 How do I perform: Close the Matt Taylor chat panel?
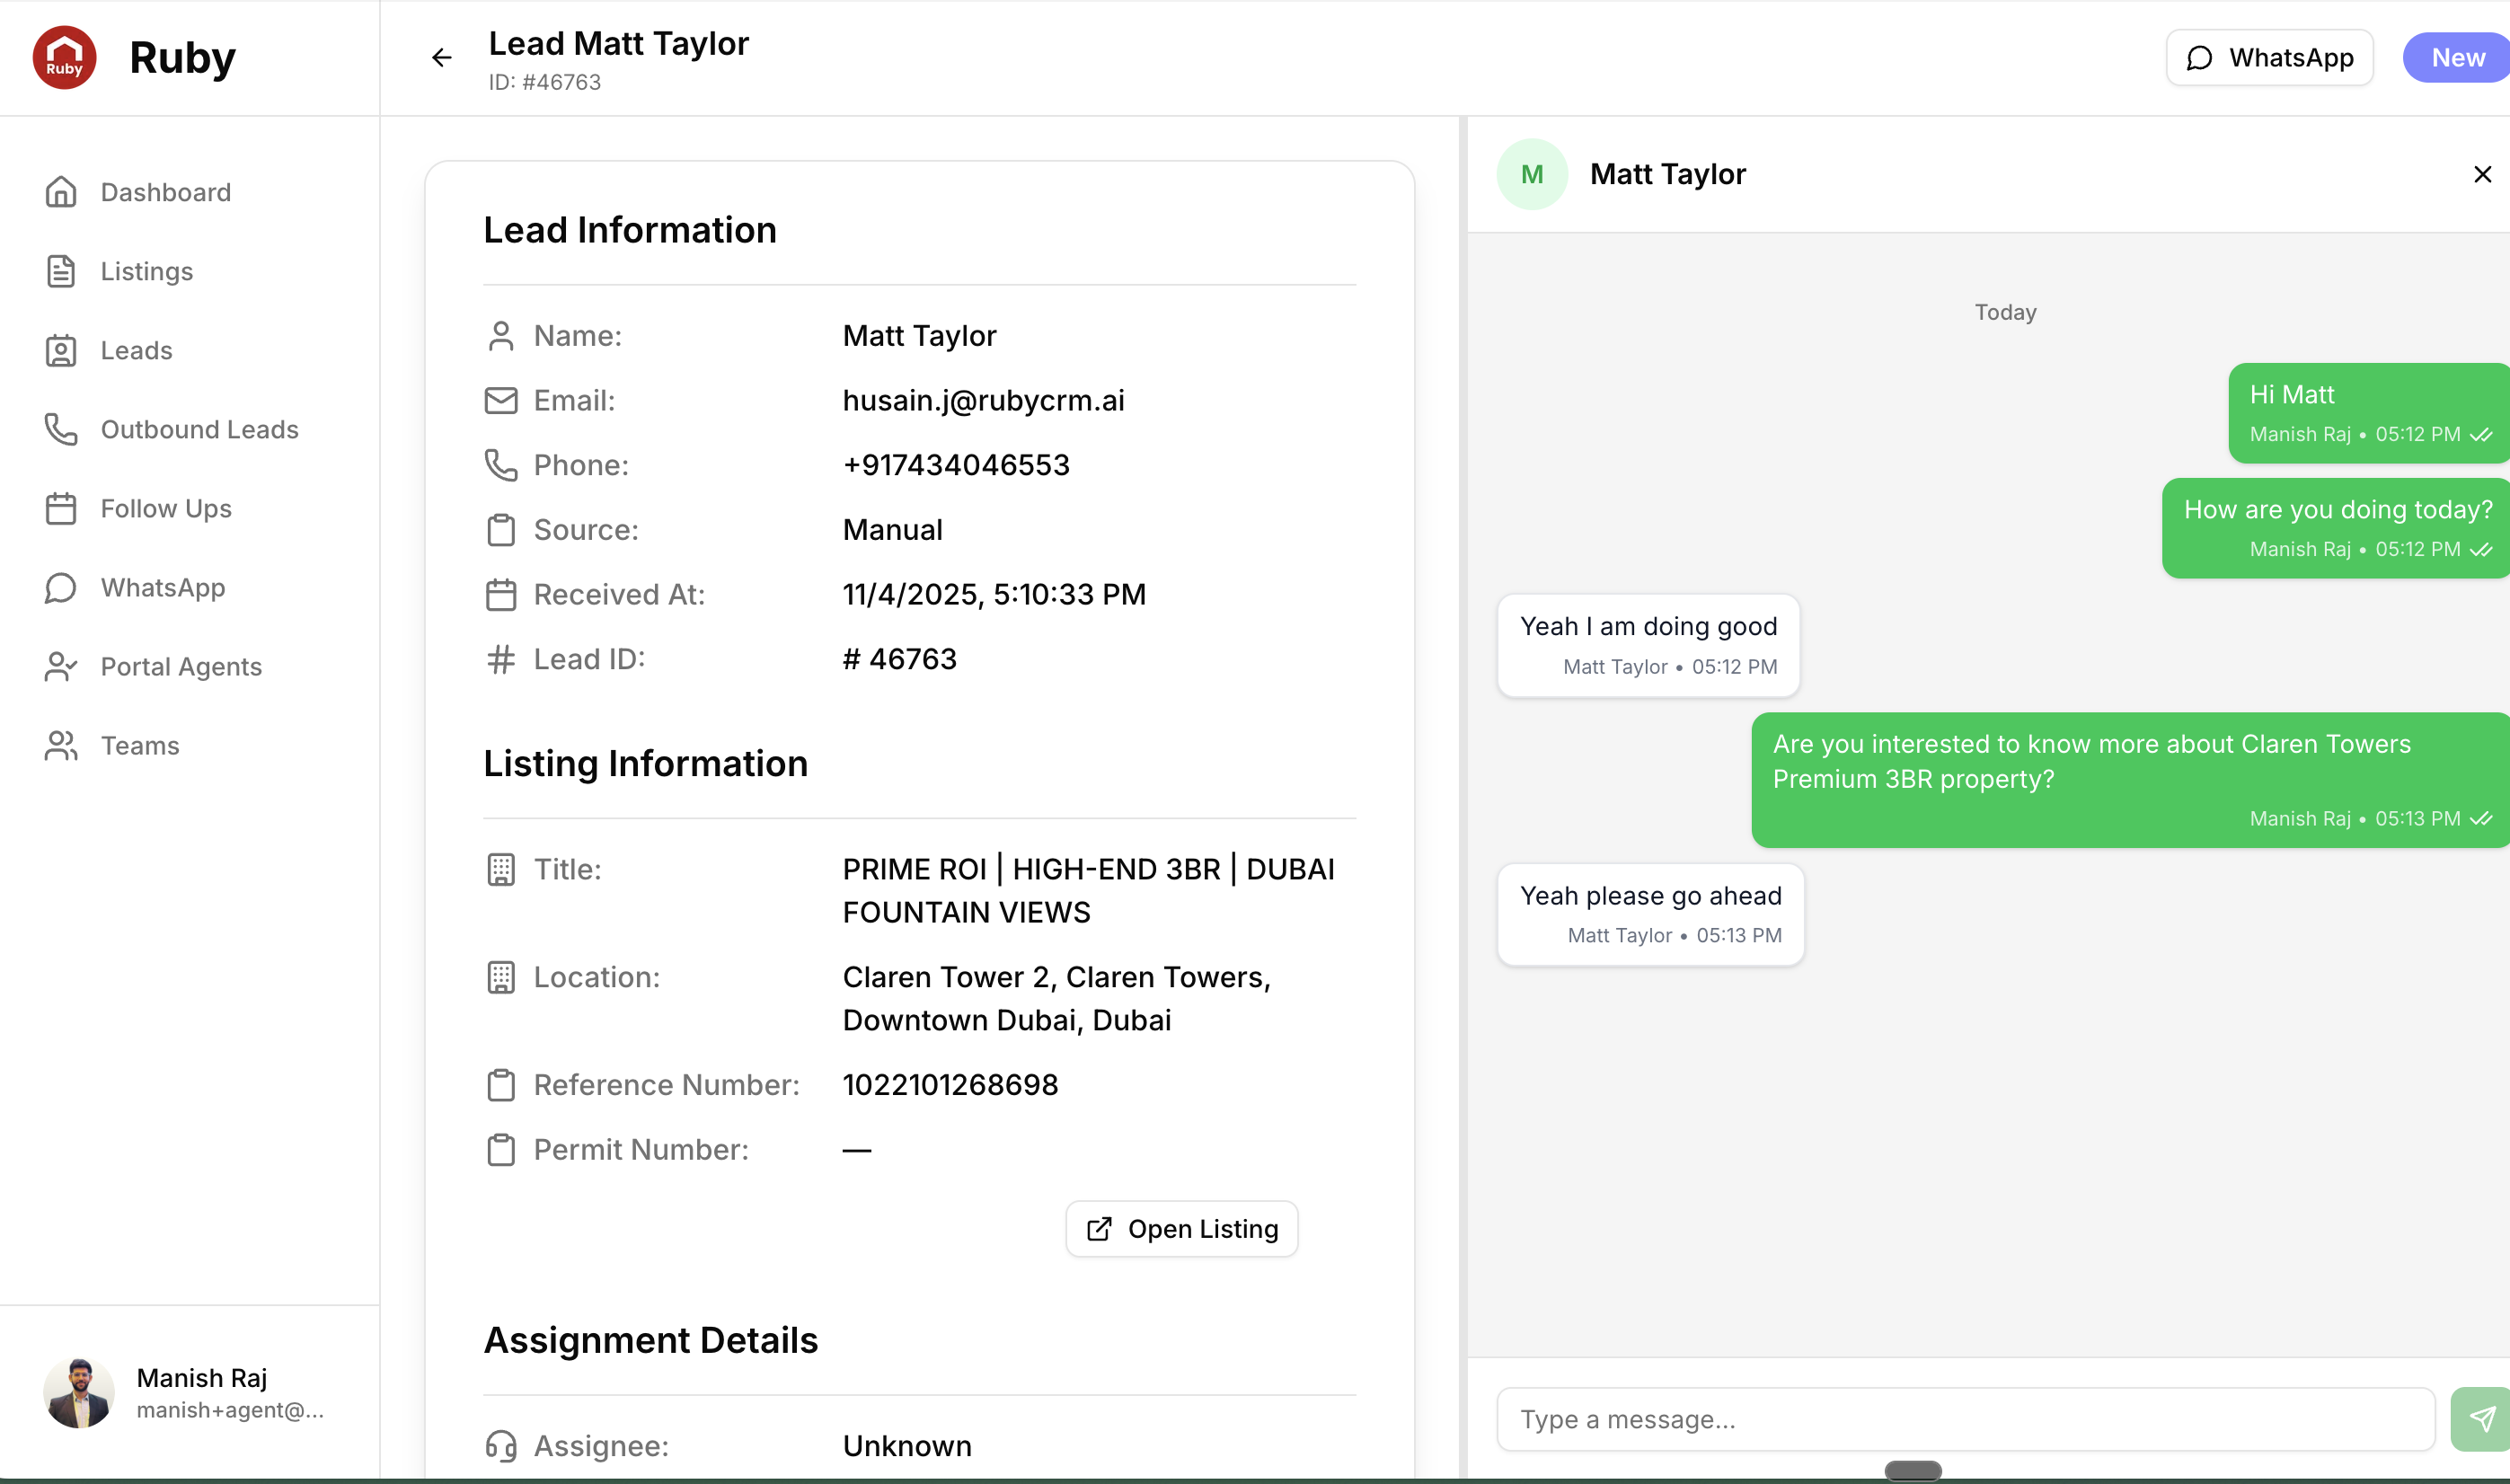(x=2481, y=175)
